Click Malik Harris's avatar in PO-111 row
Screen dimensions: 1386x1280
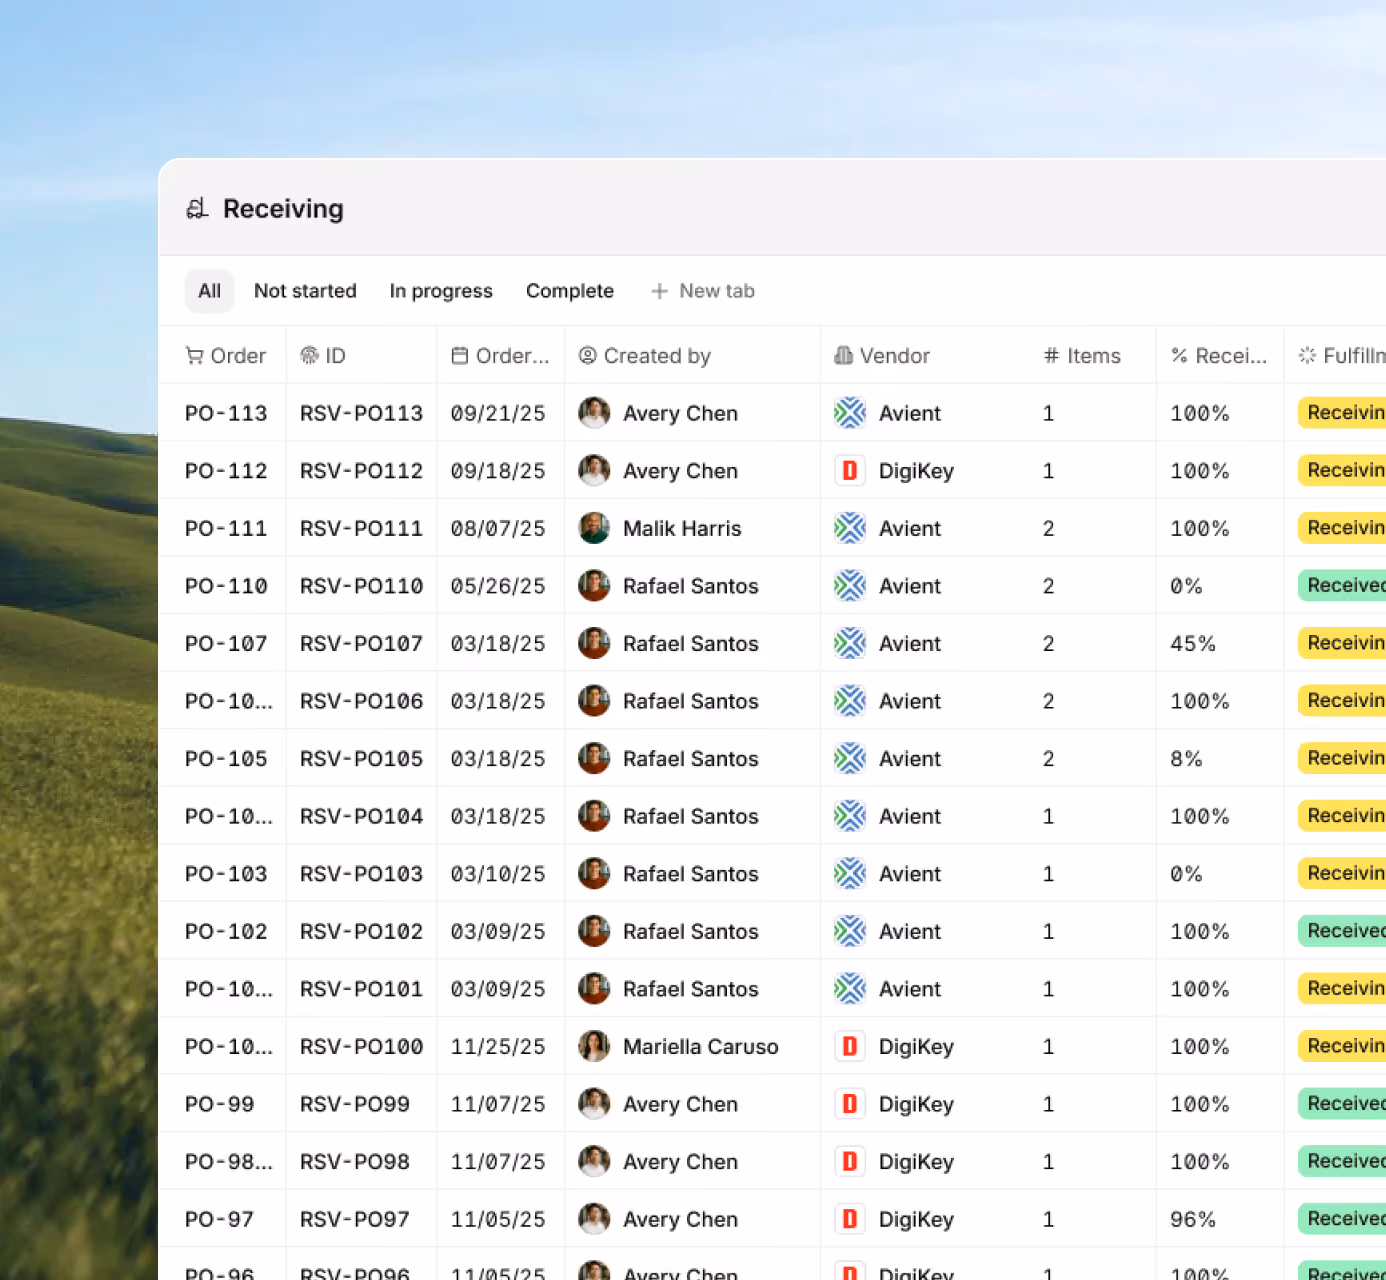[594, 528]
